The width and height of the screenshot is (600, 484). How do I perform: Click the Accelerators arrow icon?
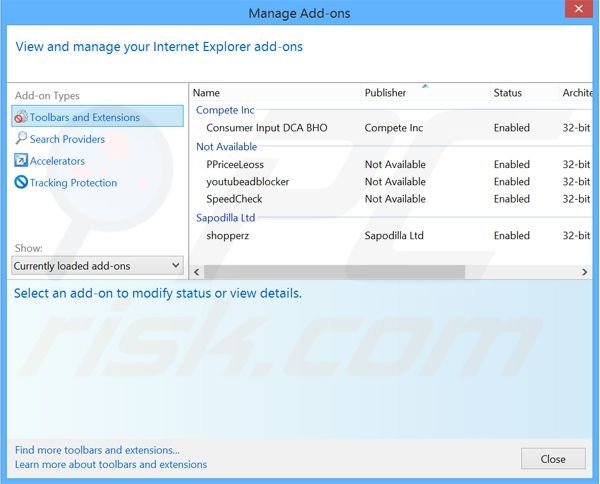pyautogui.click(x=21, y=161)
